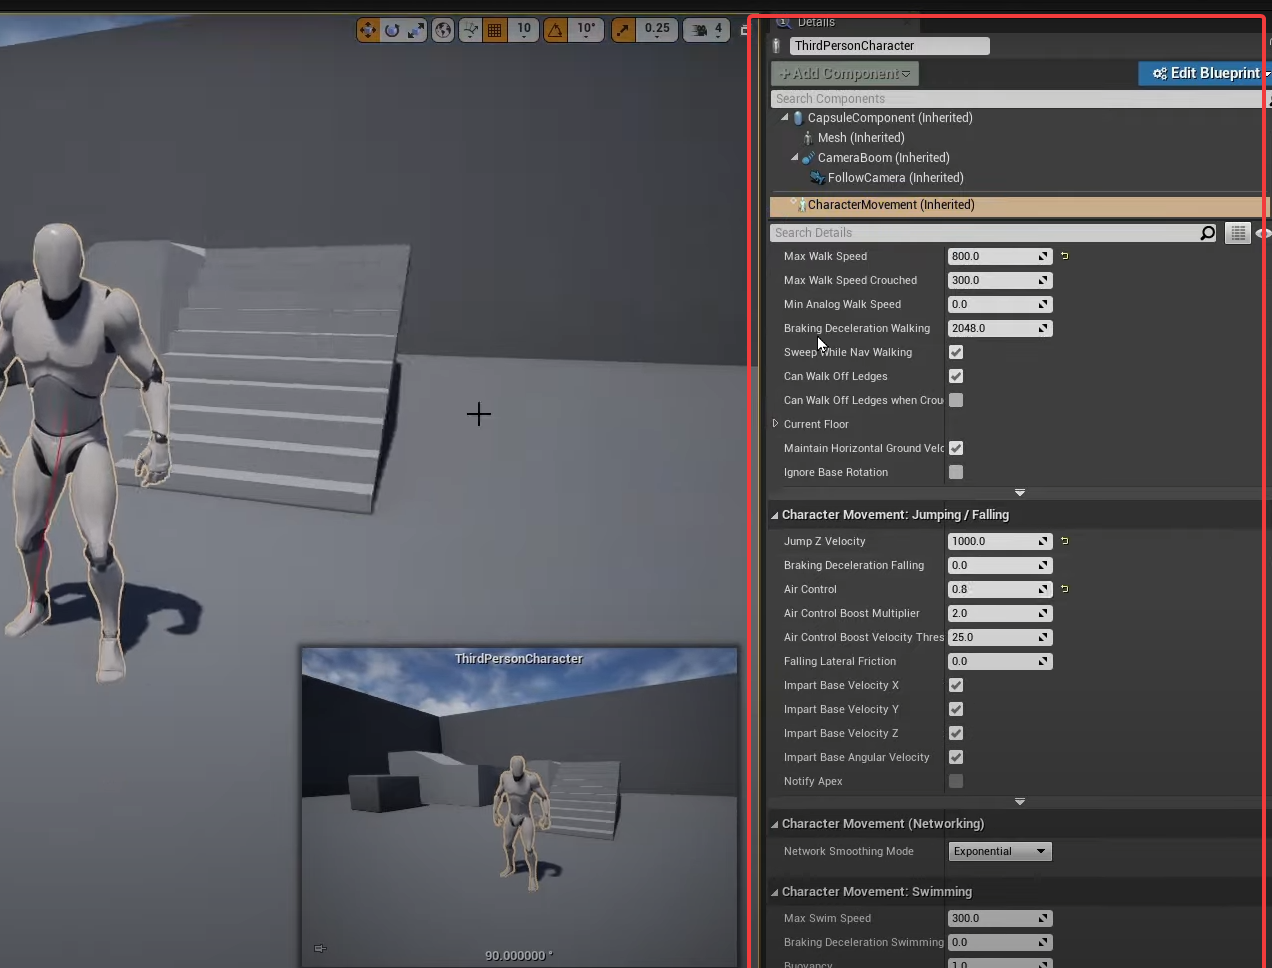Reset Max Walk Speed to default arrow
Screen dimensions: 1272x968
click(x=1065, y=256)
